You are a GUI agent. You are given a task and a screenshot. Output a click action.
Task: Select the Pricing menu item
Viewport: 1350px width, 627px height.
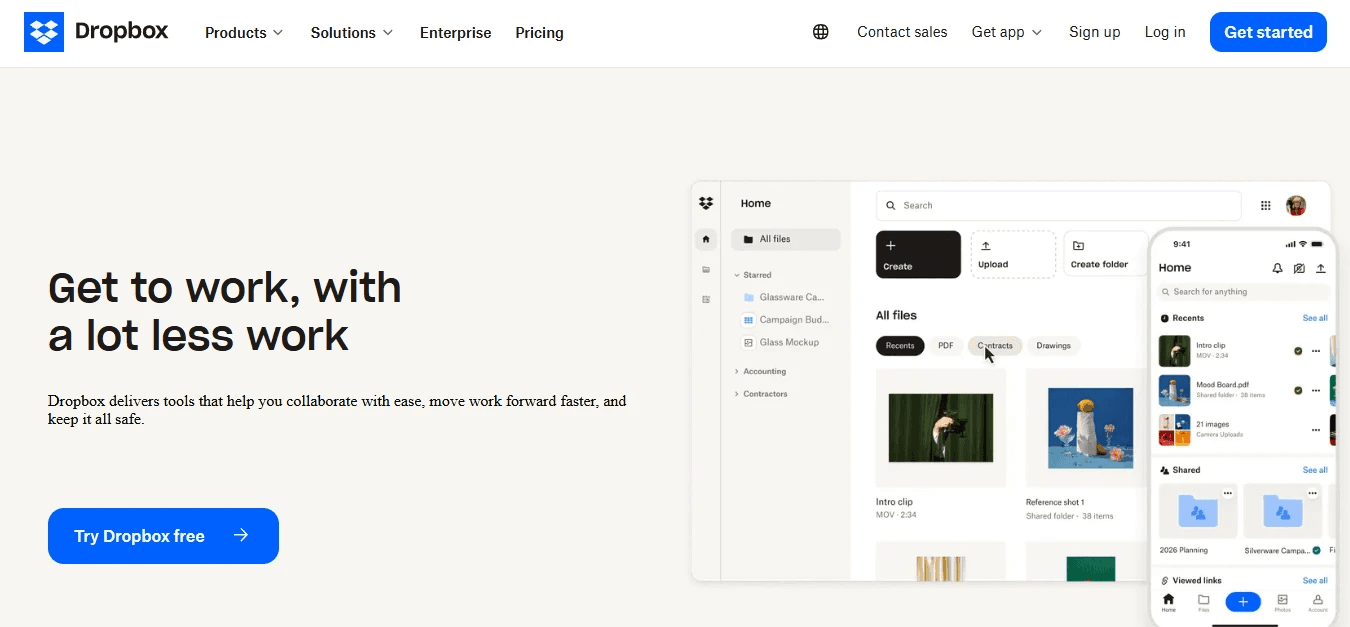click(539, 32)
